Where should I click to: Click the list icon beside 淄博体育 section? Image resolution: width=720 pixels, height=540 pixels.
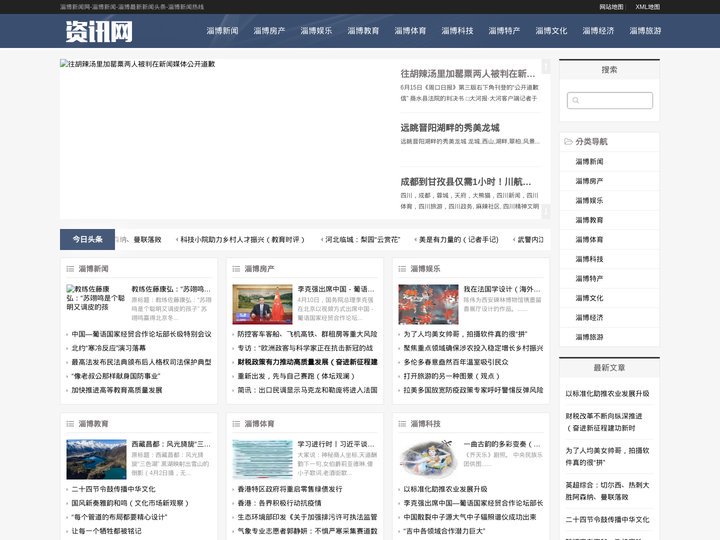pyautogui.click(x=236, y=424)
